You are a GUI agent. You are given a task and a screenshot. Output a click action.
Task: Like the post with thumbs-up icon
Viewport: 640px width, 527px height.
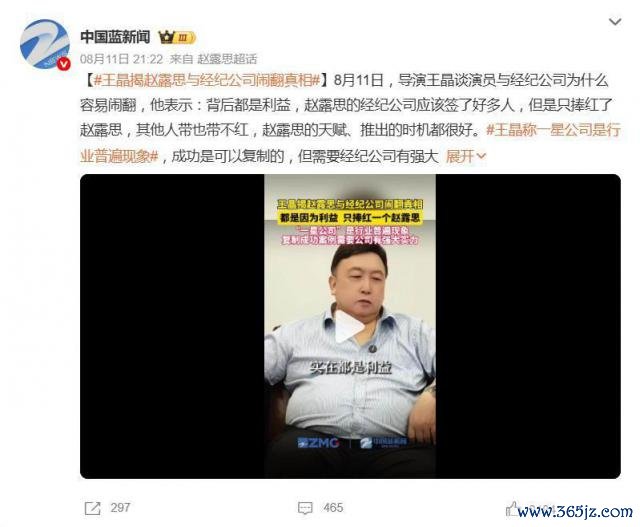(512, 509)
